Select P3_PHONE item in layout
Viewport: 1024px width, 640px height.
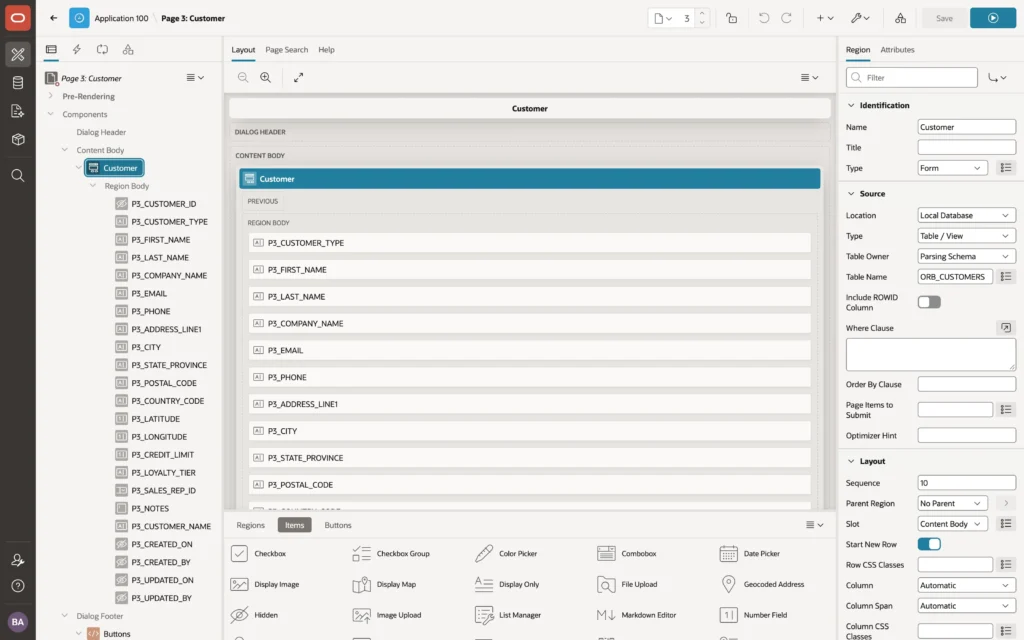(529, 377)
